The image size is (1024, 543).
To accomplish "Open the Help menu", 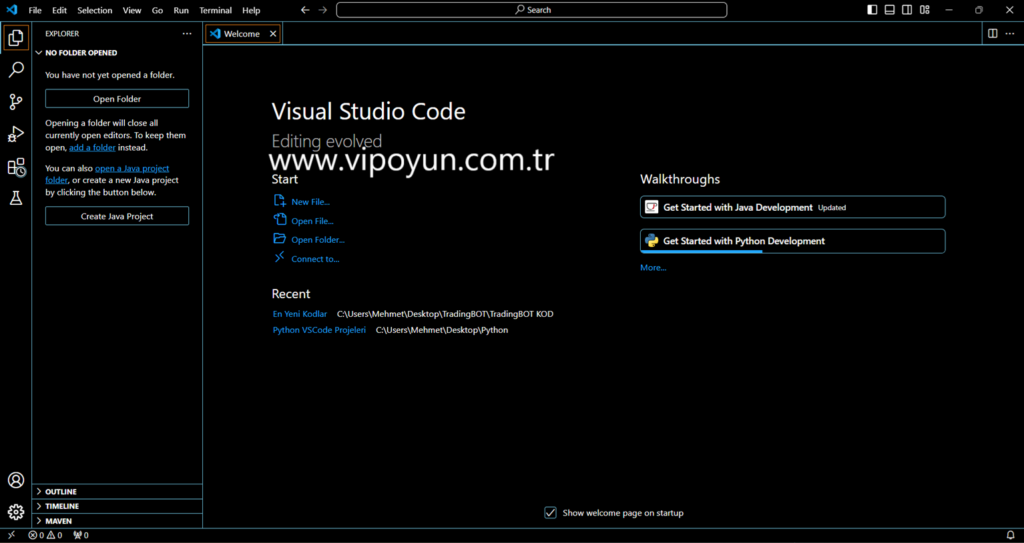I will tap(251, 10).
